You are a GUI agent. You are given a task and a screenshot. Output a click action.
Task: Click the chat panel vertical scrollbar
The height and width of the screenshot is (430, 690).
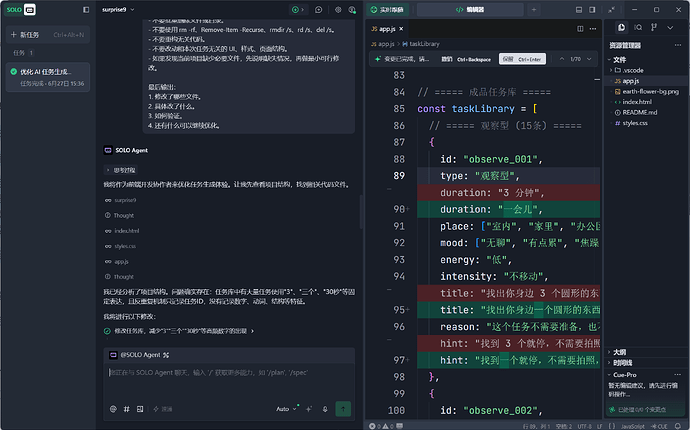point(361,211)
